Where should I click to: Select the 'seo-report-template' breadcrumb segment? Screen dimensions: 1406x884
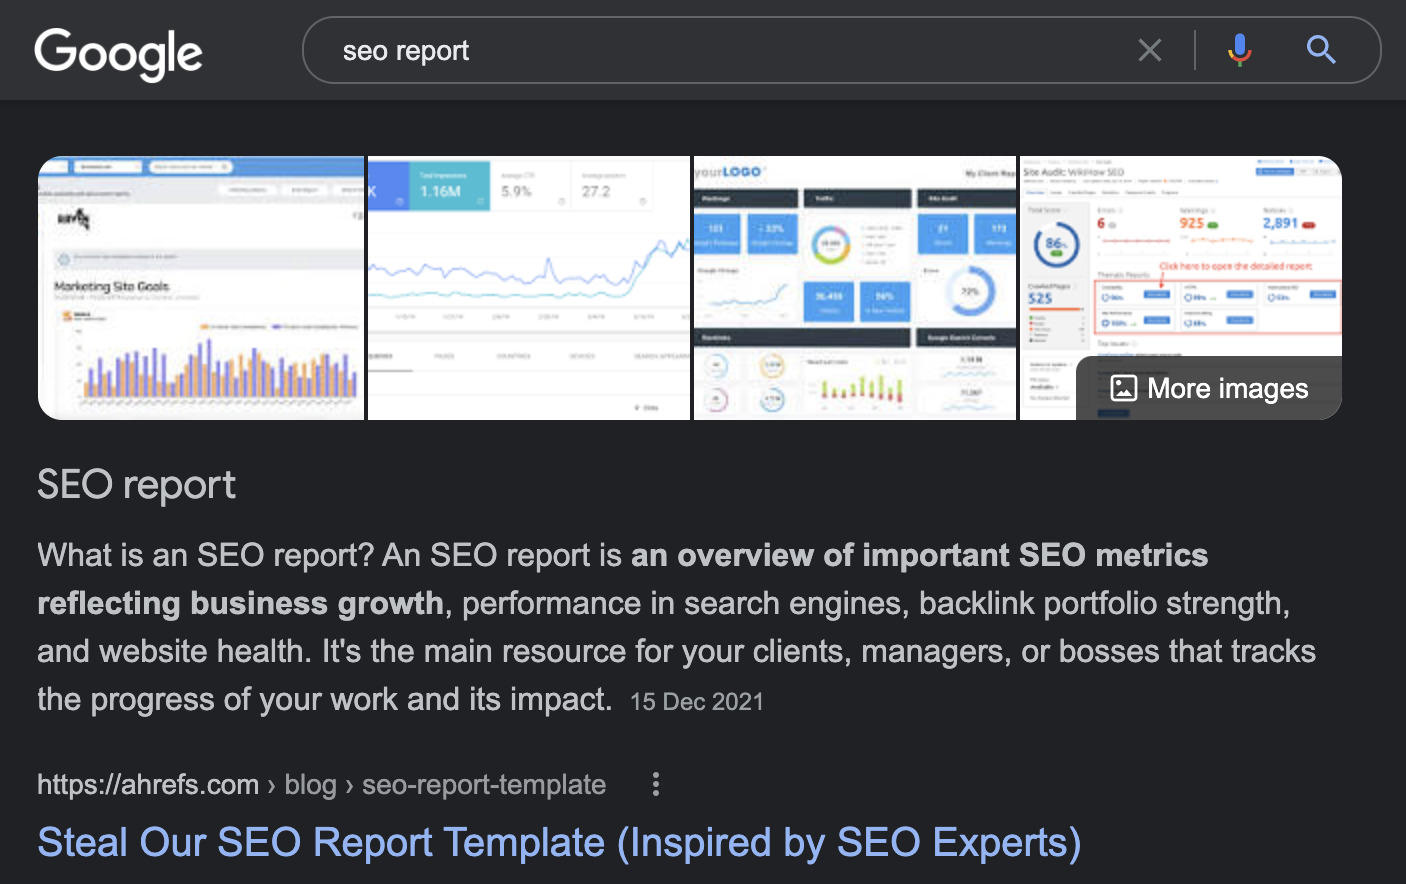click(x=484, y=785)
